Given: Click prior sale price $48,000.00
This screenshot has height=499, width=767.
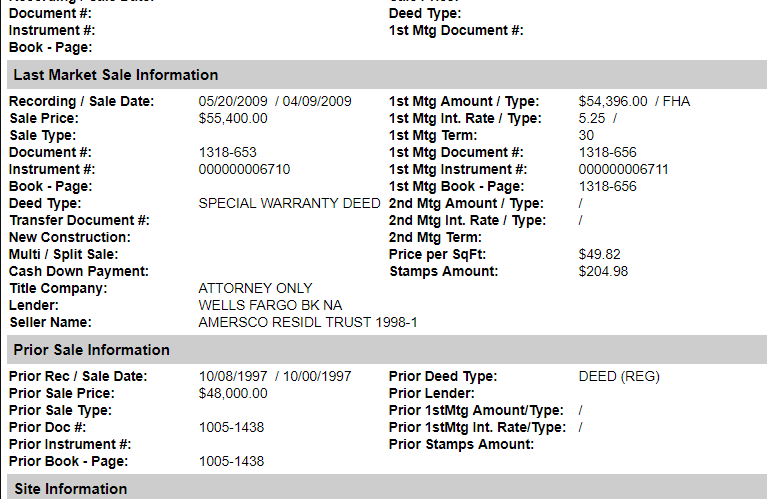Looking at the screenshot, I should pyautogui.click(x=233, y=393).
